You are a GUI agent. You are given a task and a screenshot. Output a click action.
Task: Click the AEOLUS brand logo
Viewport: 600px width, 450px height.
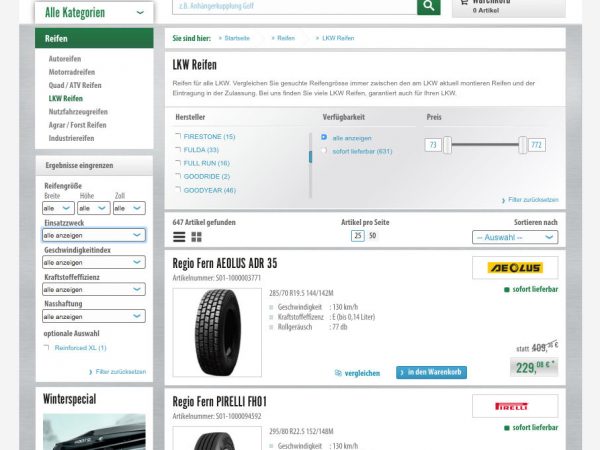tap(515, 267)
